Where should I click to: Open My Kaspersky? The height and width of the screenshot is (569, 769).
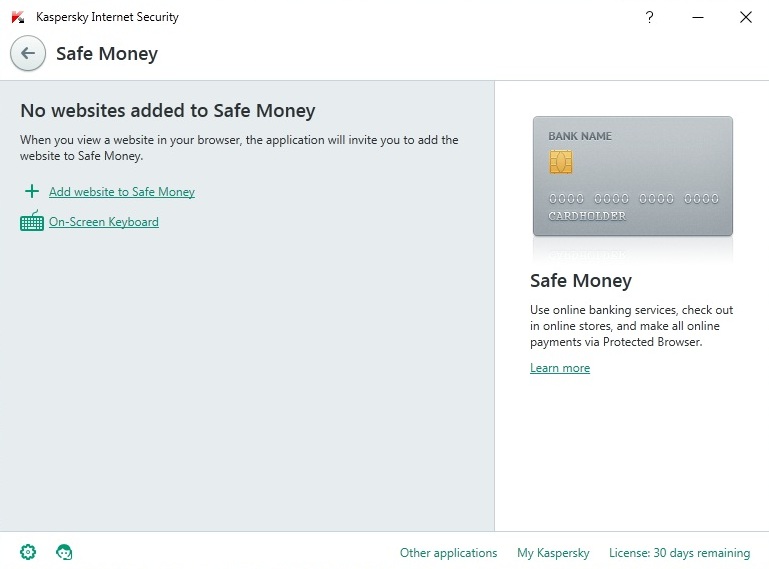pyautogui.click(x=553, y=553)
